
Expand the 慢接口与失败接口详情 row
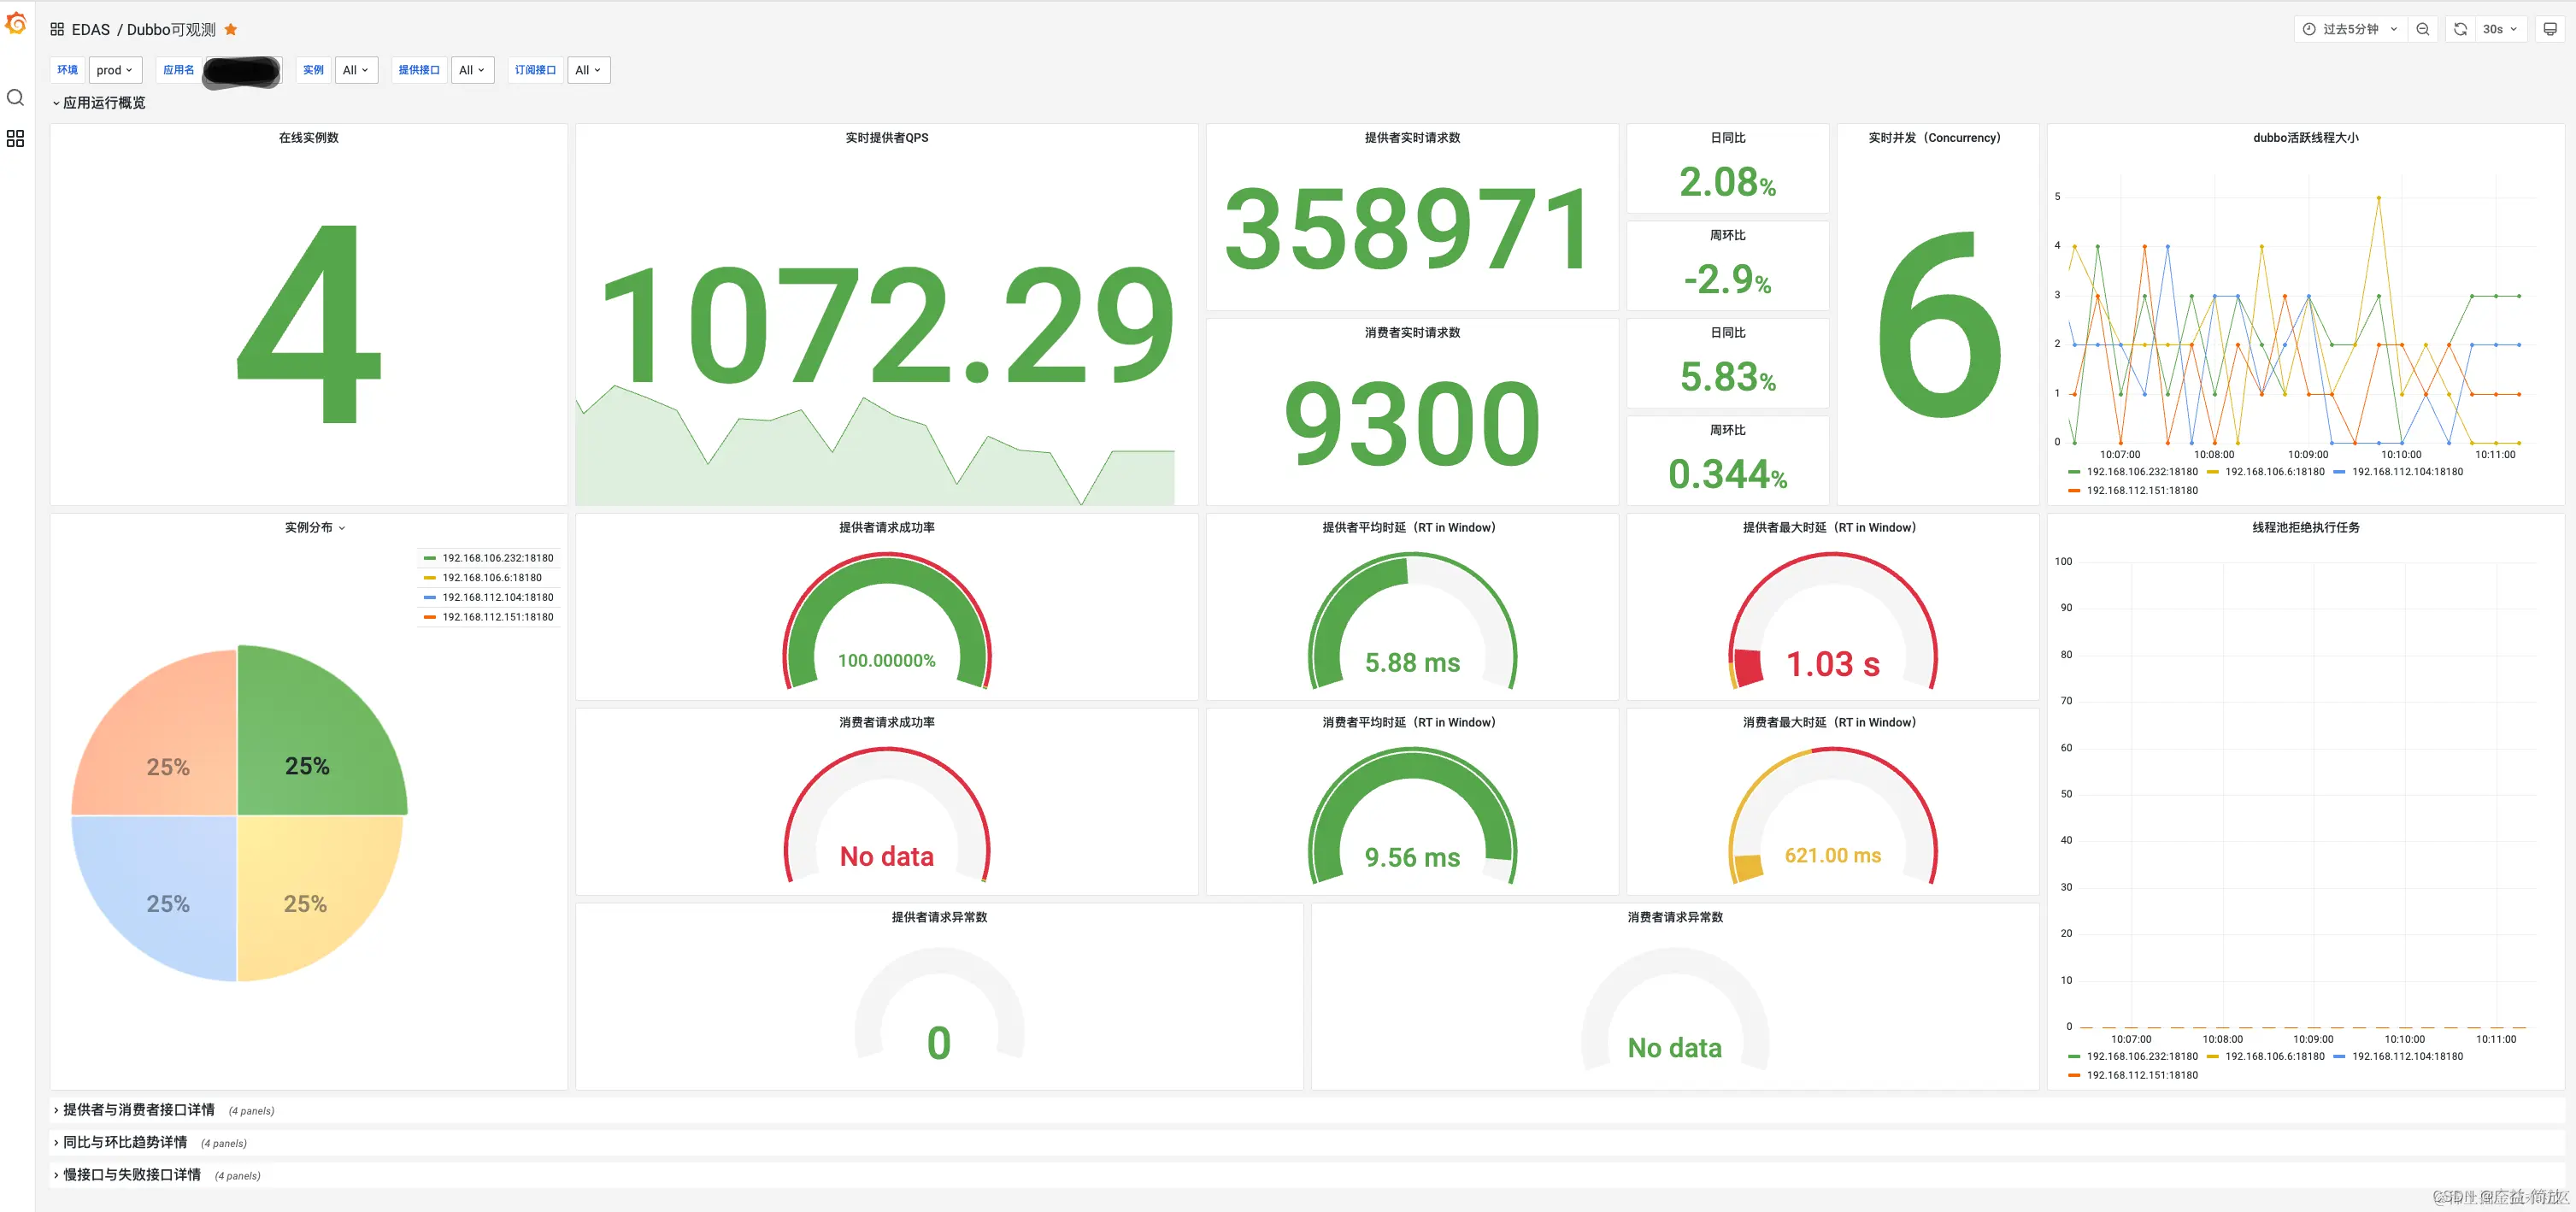(131, 1175)
